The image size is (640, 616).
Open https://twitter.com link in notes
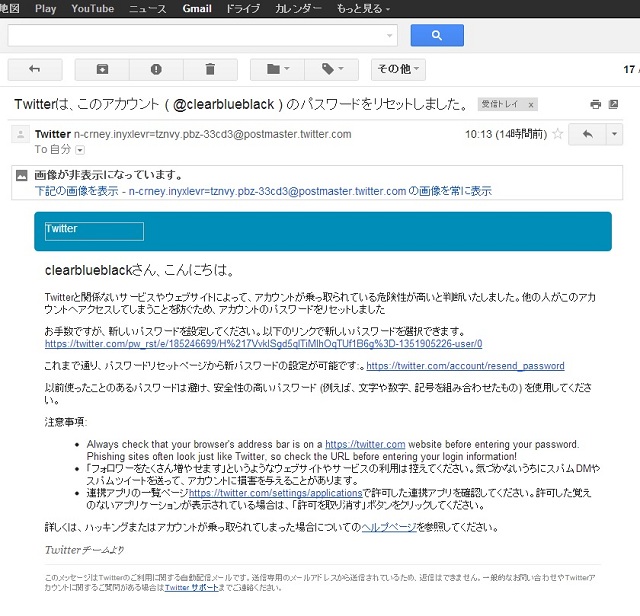[365, 444]
